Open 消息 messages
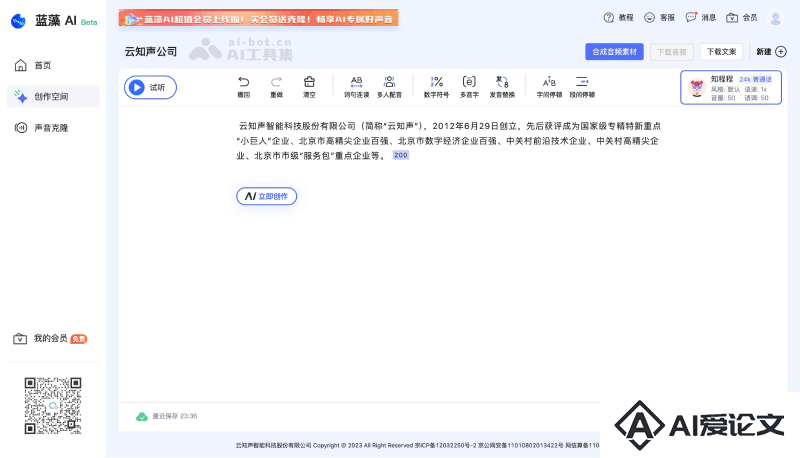The width and height of the screenshot is (800, 458). pos(701,17)
